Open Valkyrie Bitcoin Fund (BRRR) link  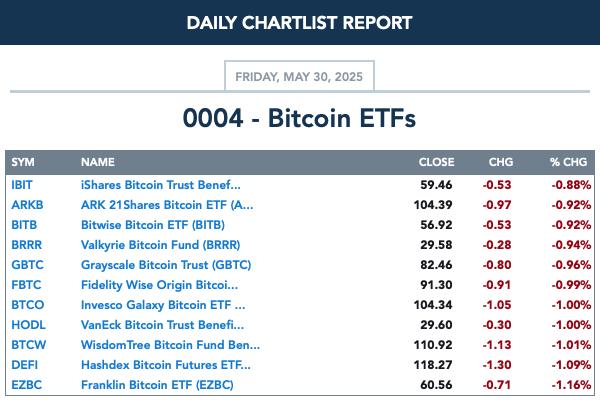click(160, 245)
